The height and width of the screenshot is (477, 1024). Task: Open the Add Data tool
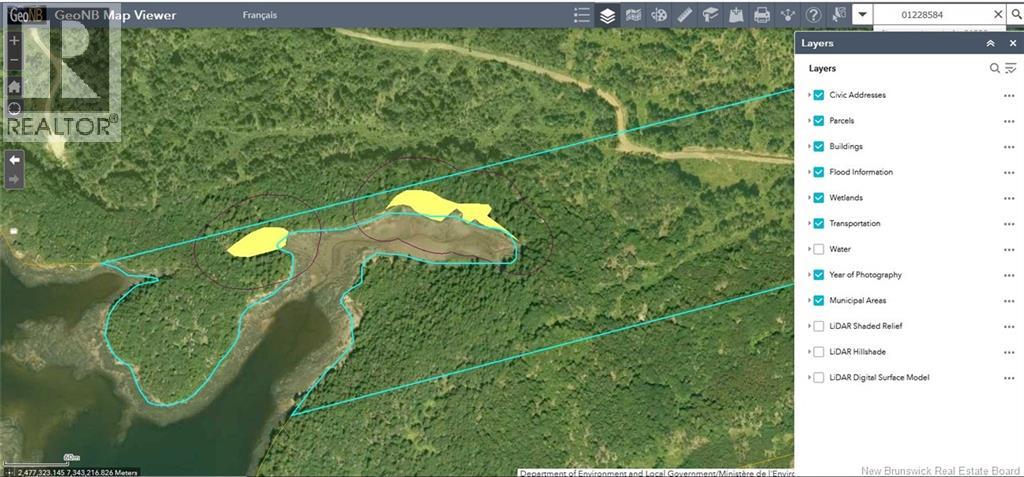[x=736, y=15]
